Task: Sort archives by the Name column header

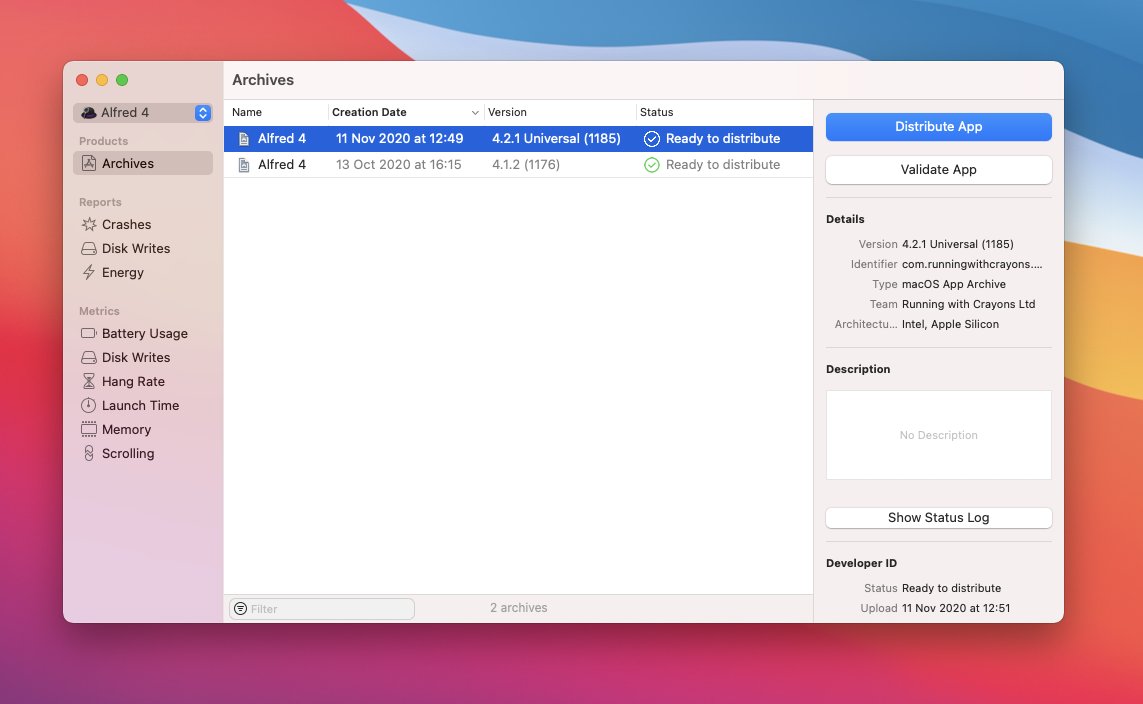Action: click(247, 112)
